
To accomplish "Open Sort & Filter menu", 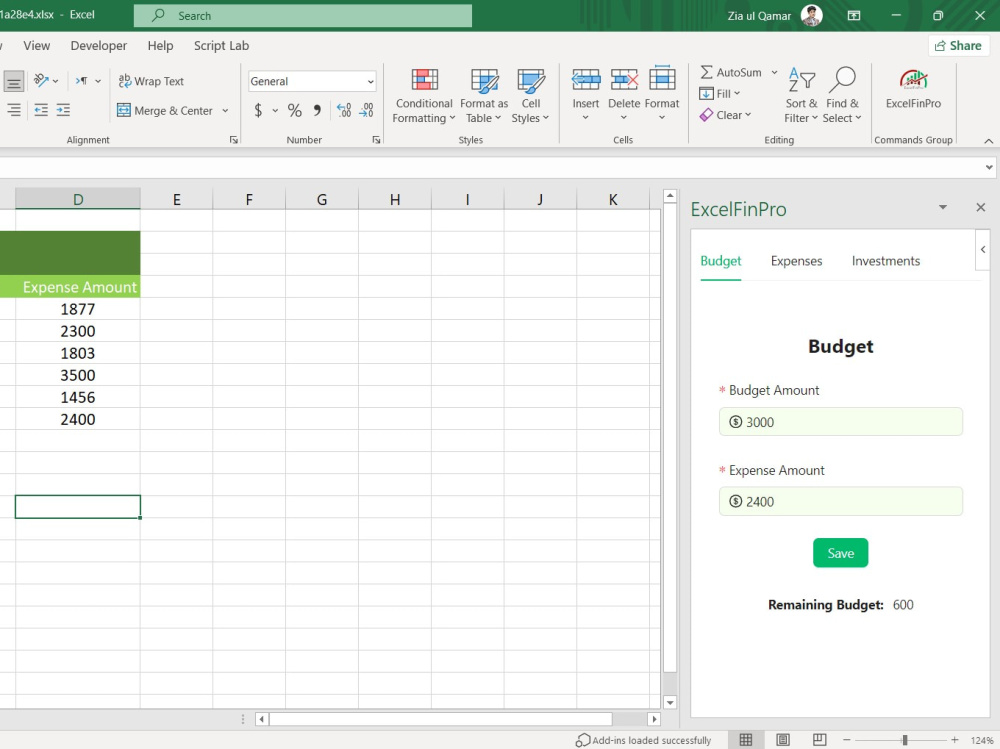I will [x=801, y=96].
